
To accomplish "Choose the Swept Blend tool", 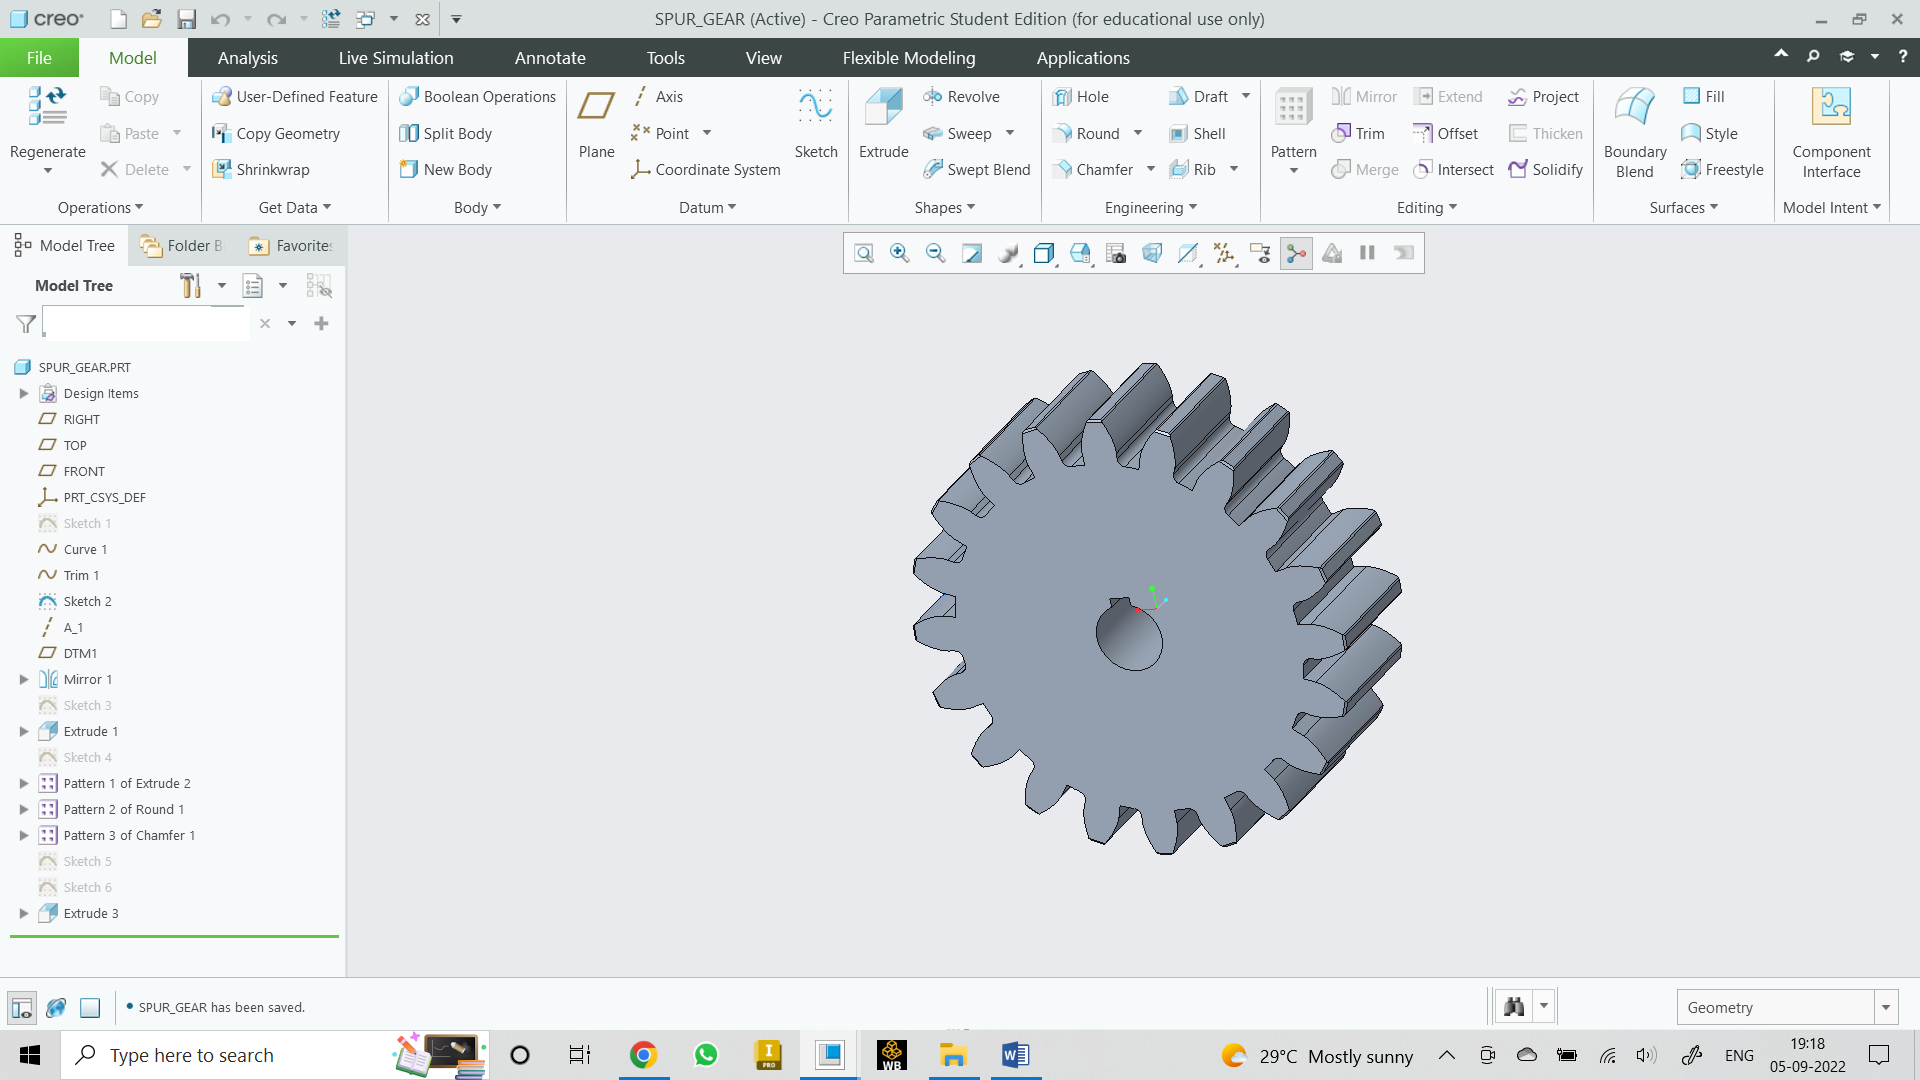I will (976, 170).
